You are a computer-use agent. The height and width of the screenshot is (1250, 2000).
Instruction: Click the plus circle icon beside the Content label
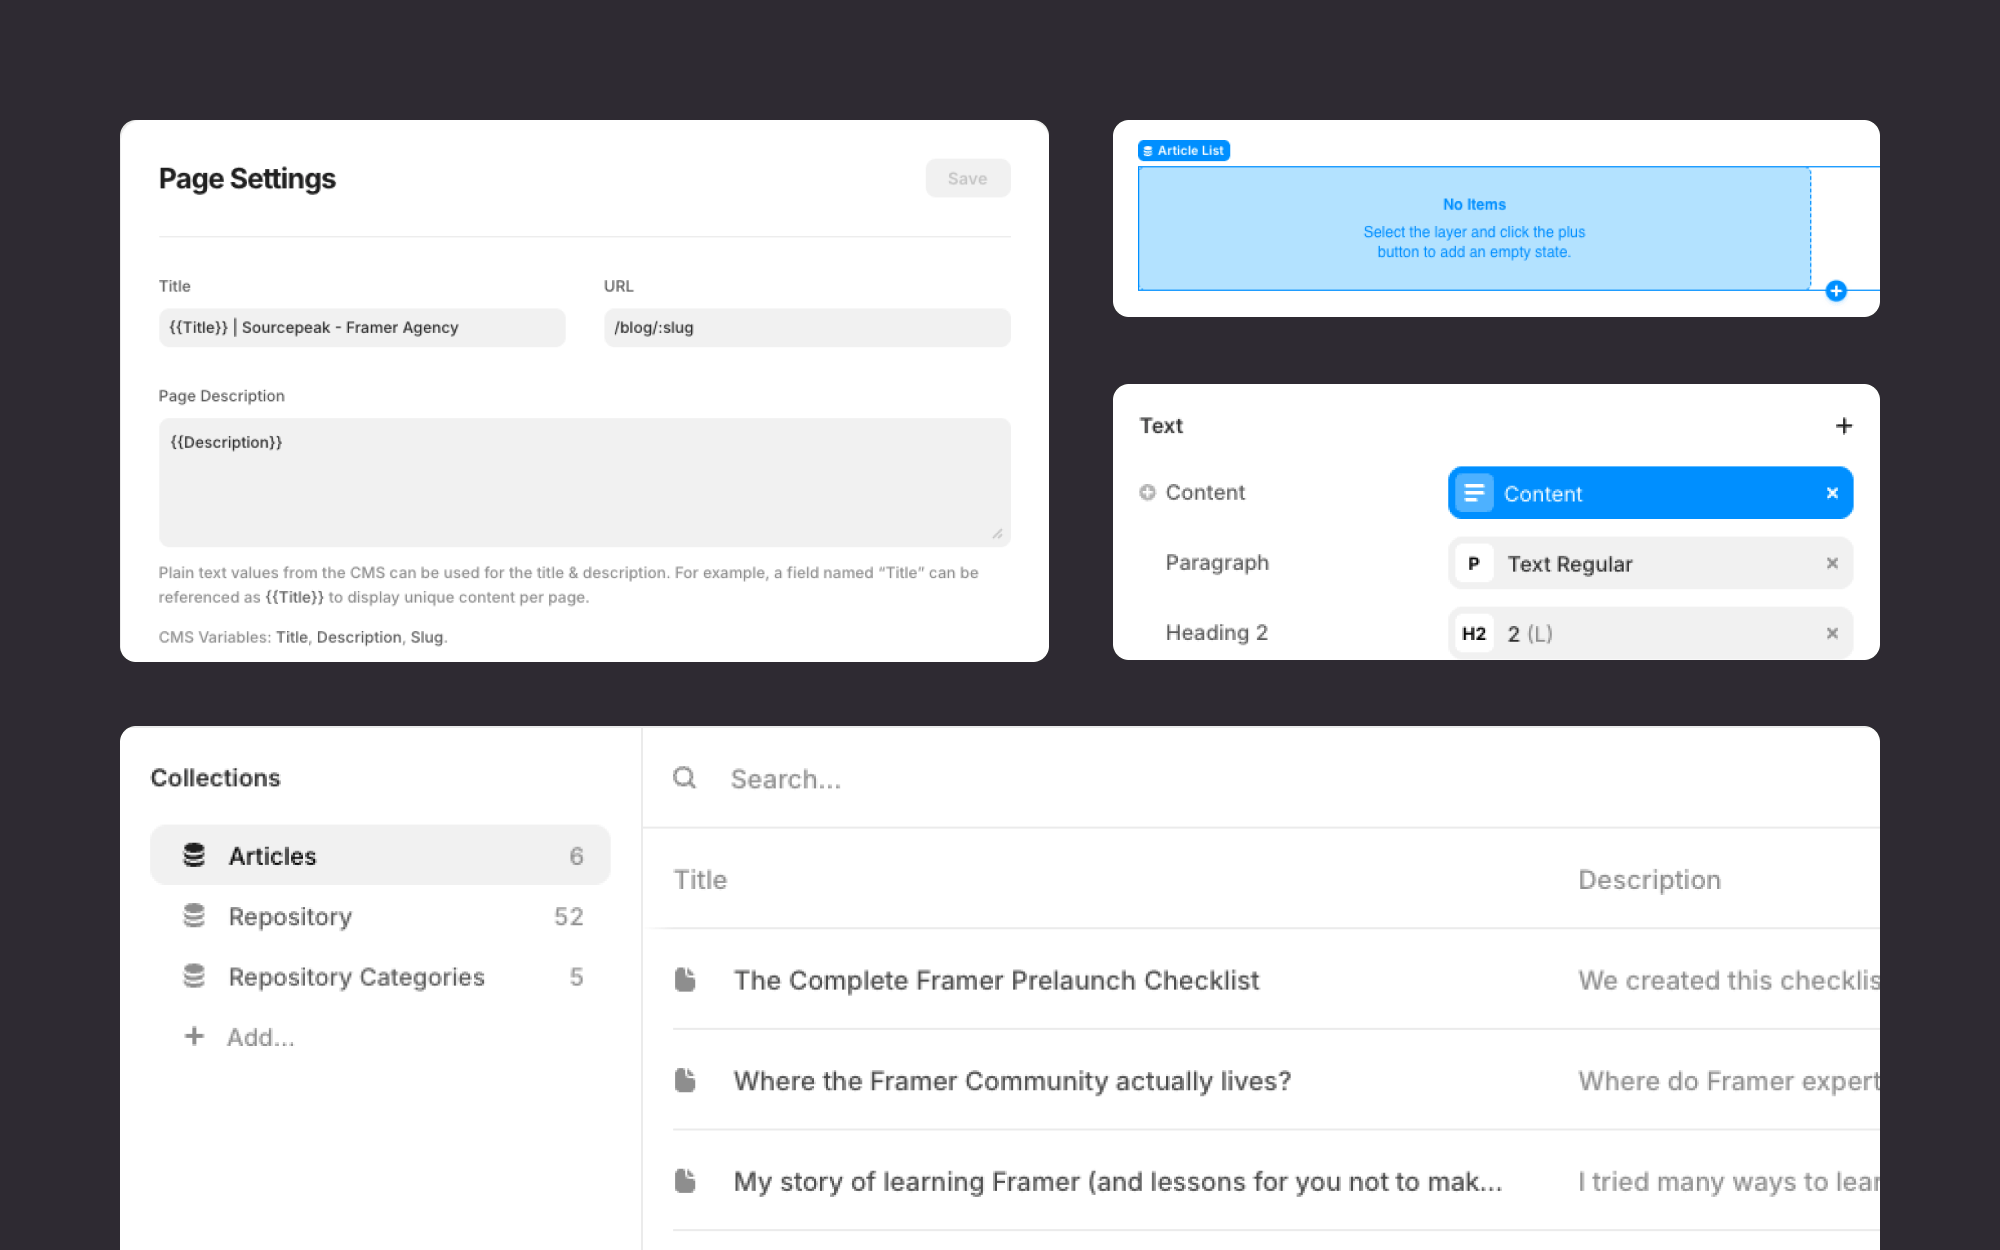click(1148, 492)
